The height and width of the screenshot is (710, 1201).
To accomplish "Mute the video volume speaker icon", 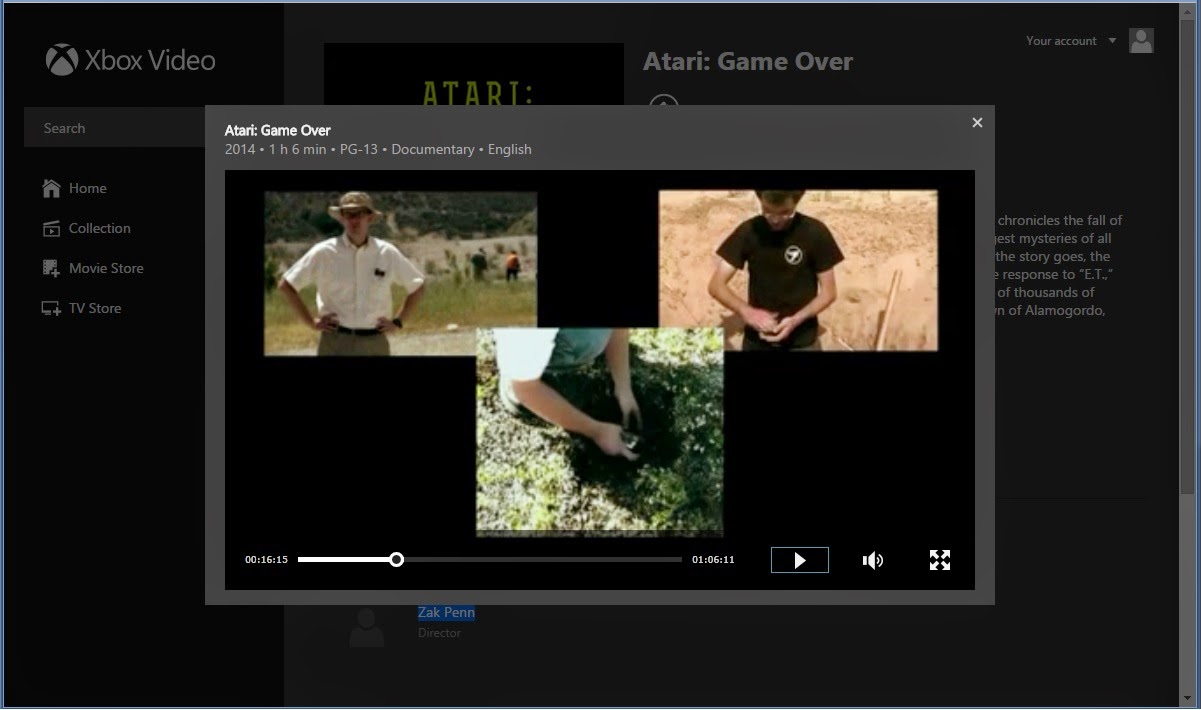I will point(873,560).
